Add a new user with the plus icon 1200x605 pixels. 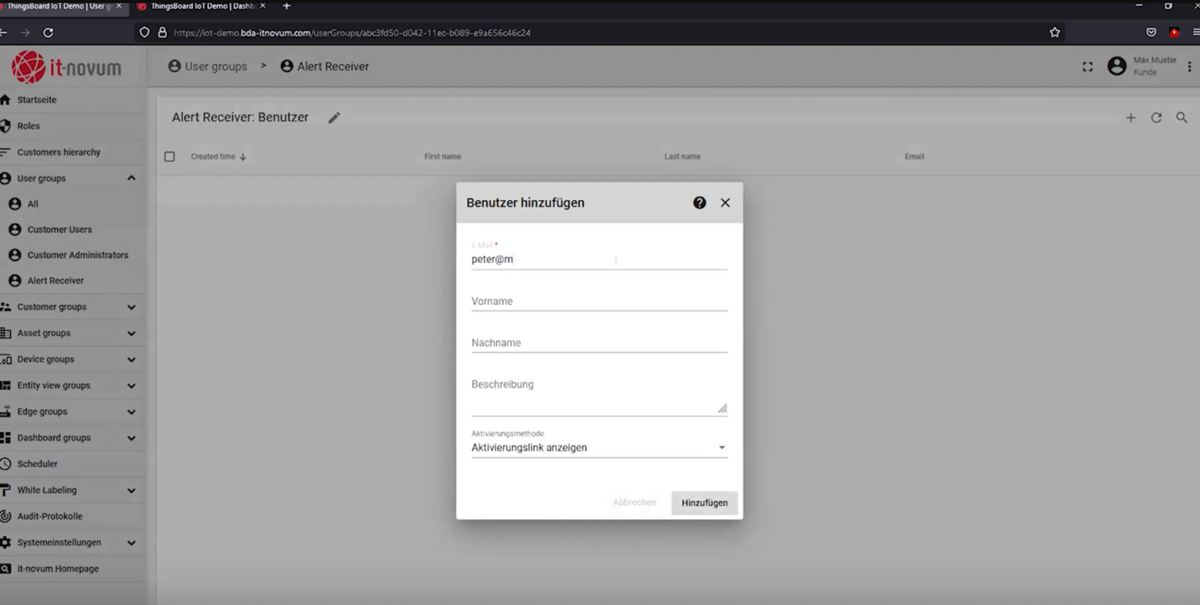(x=1130, y=117)
